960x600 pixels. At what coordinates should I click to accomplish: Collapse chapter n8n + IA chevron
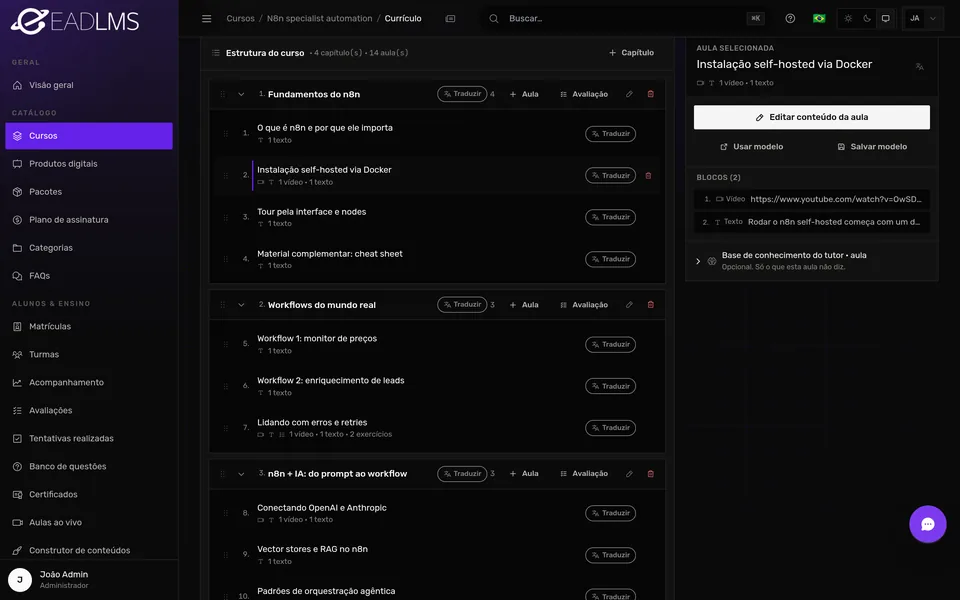pyautogui.click(x=241, y=474)
